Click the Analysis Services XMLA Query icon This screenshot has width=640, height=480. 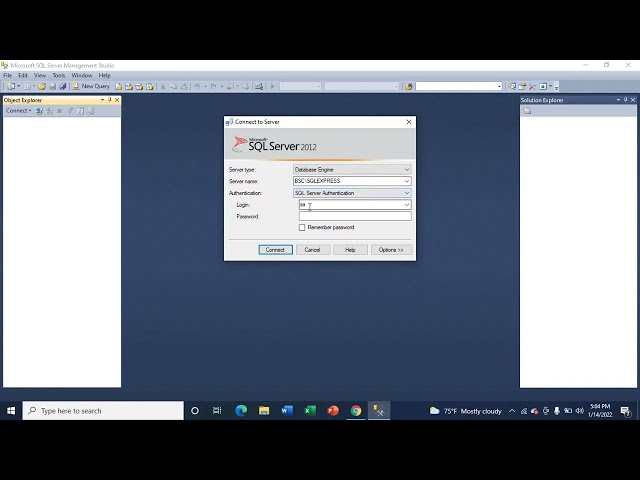pos(149,87)
